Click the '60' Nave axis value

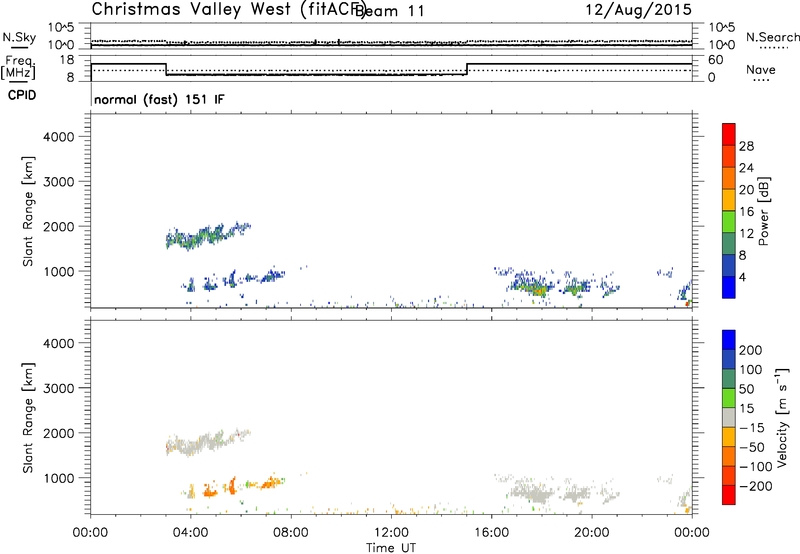716,60
